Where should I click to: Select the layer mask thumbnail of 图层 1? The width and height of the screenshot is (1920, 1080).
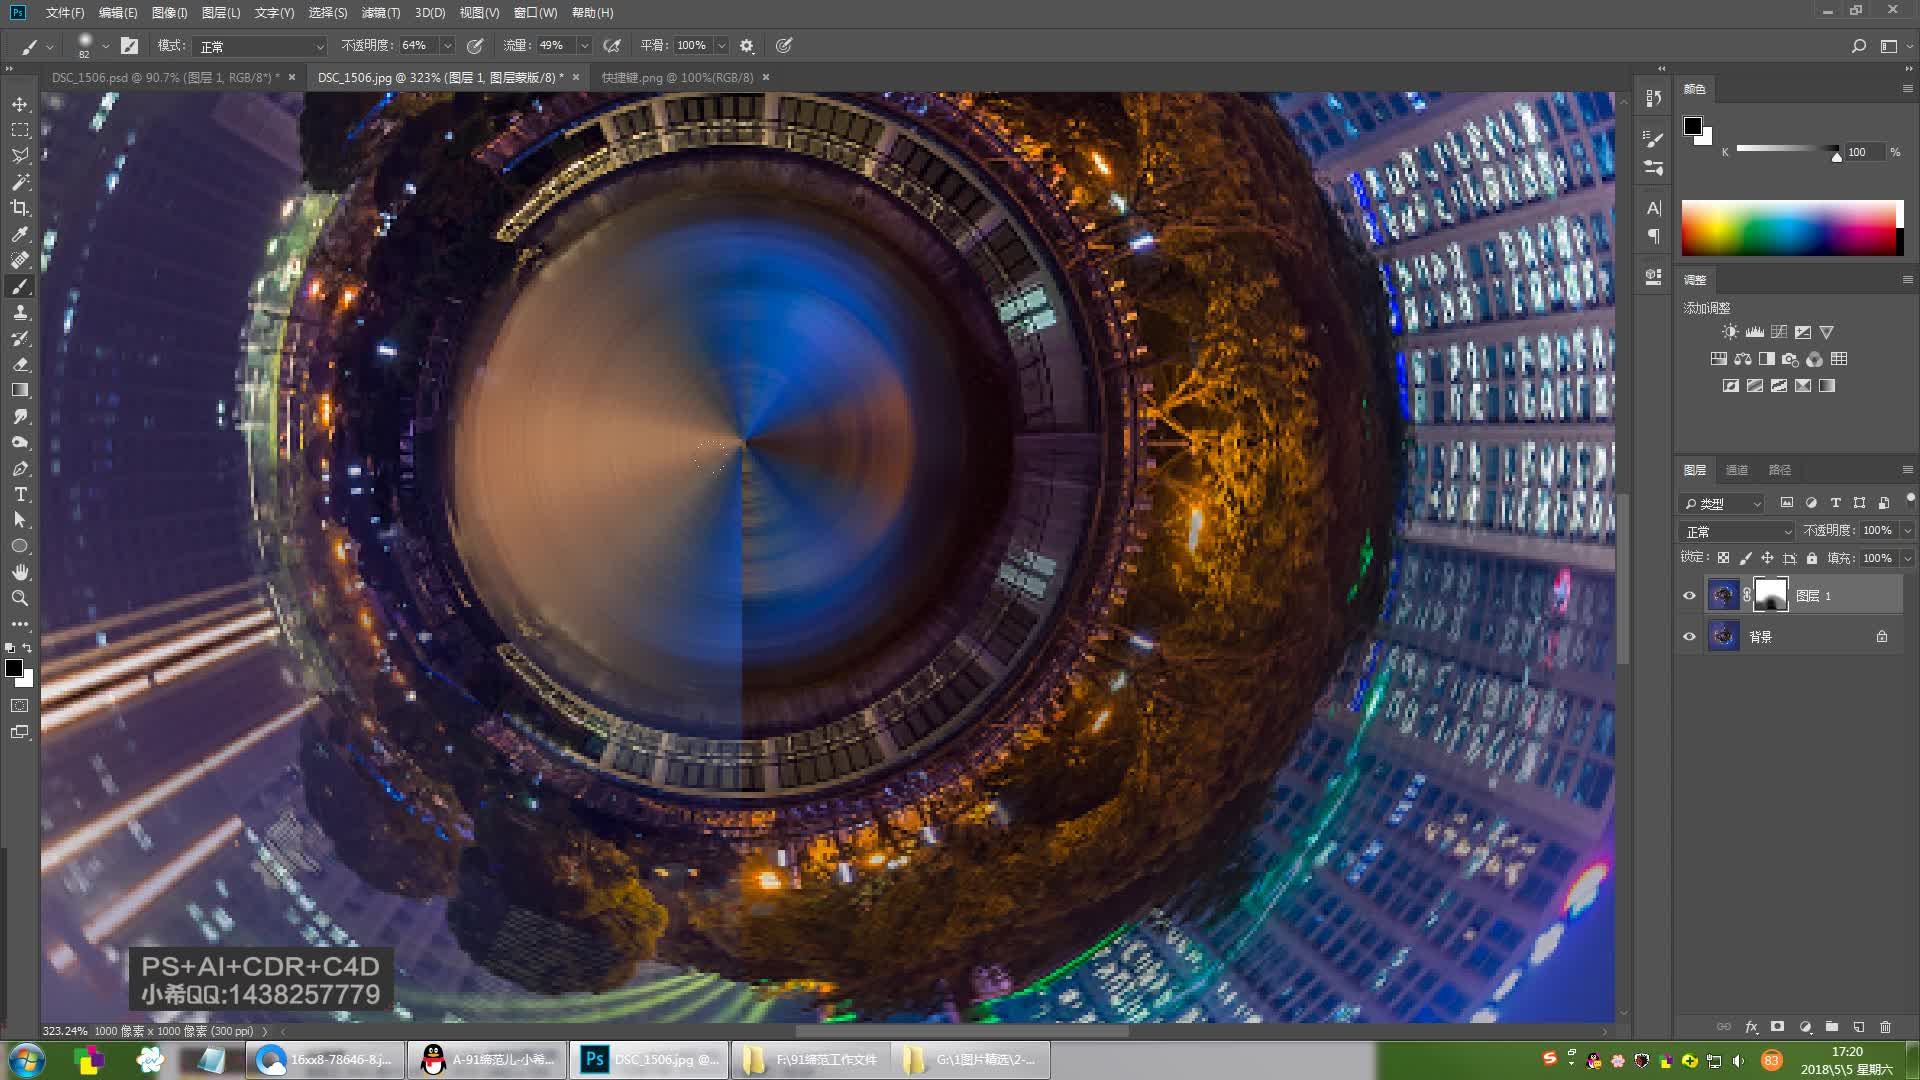click(1770, 595)
